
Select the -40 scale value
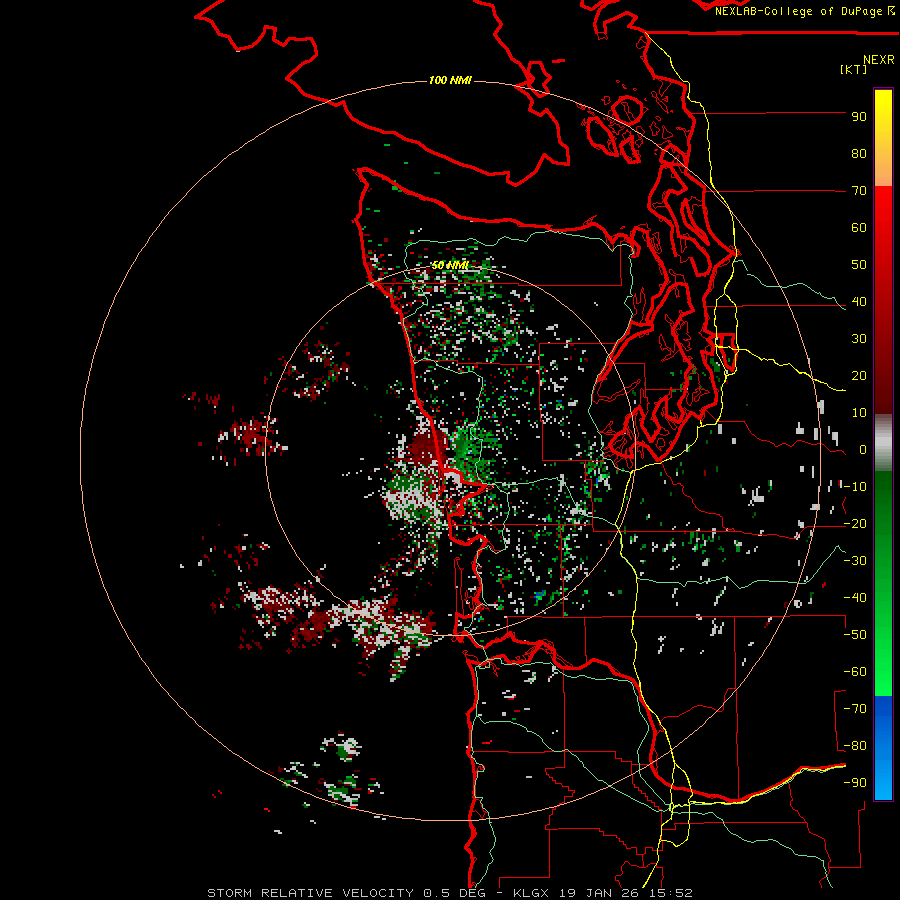(855, 598)
